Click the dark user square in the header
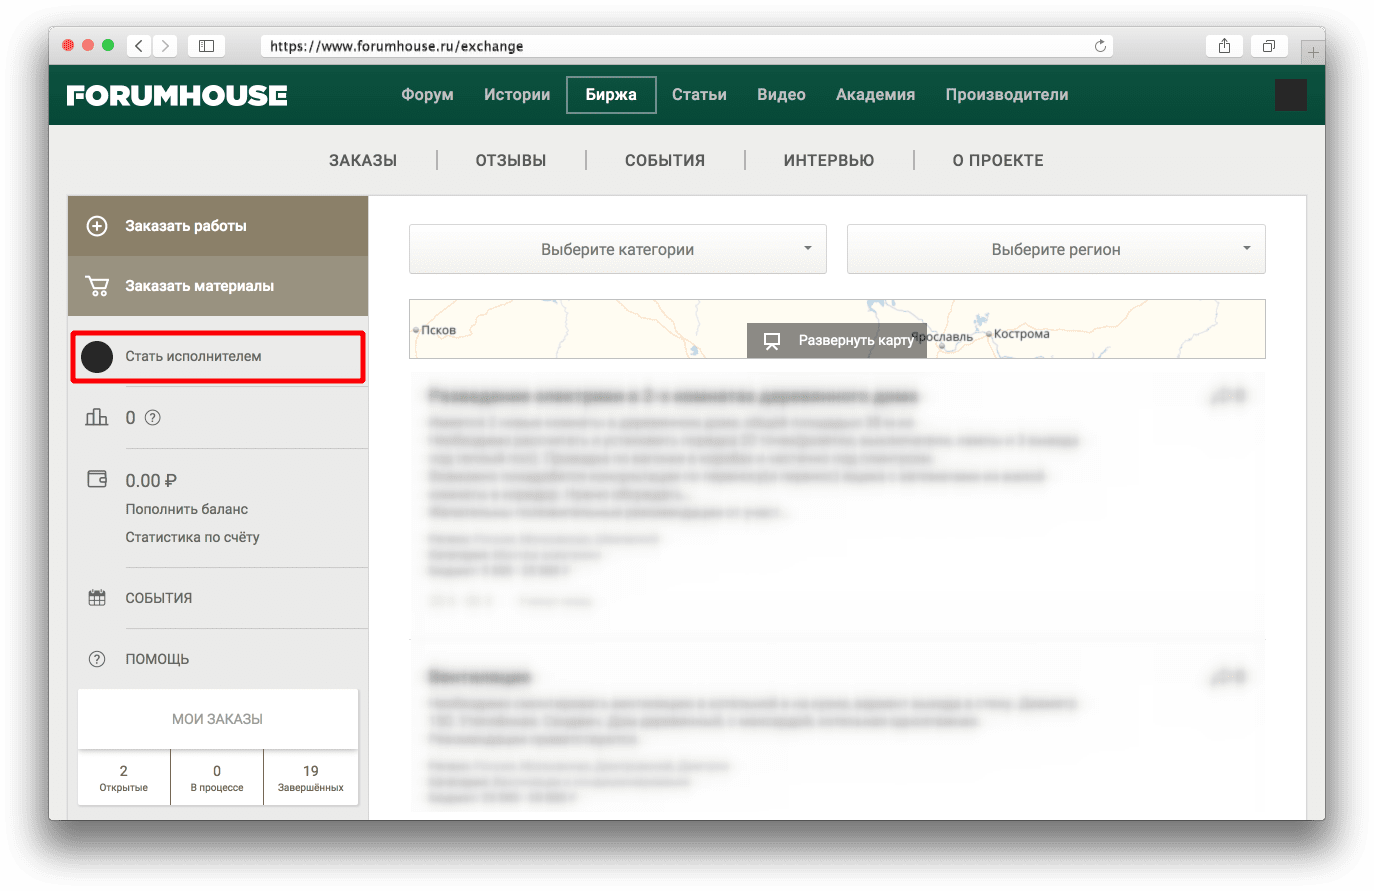The image size is (1374, 891). coord(1291,95)
